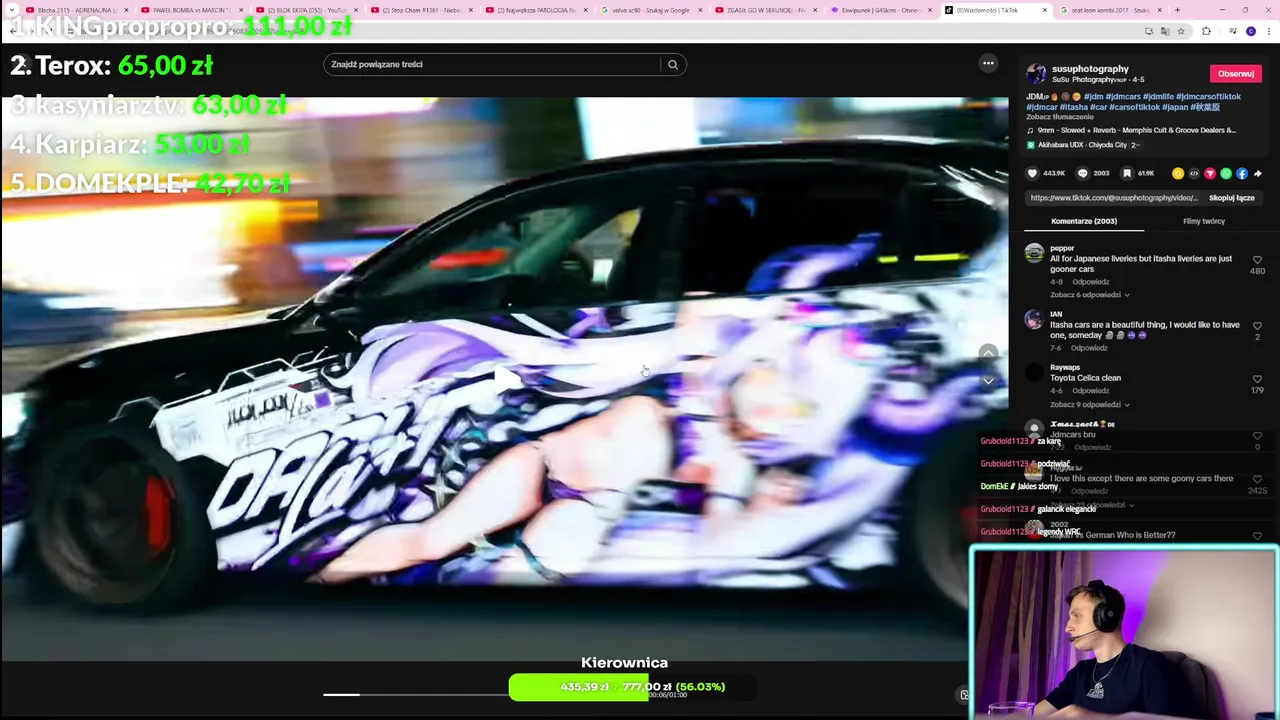
Task: Reply to pepper via 'Odpowiedz'
Action: coord(1090,282)
